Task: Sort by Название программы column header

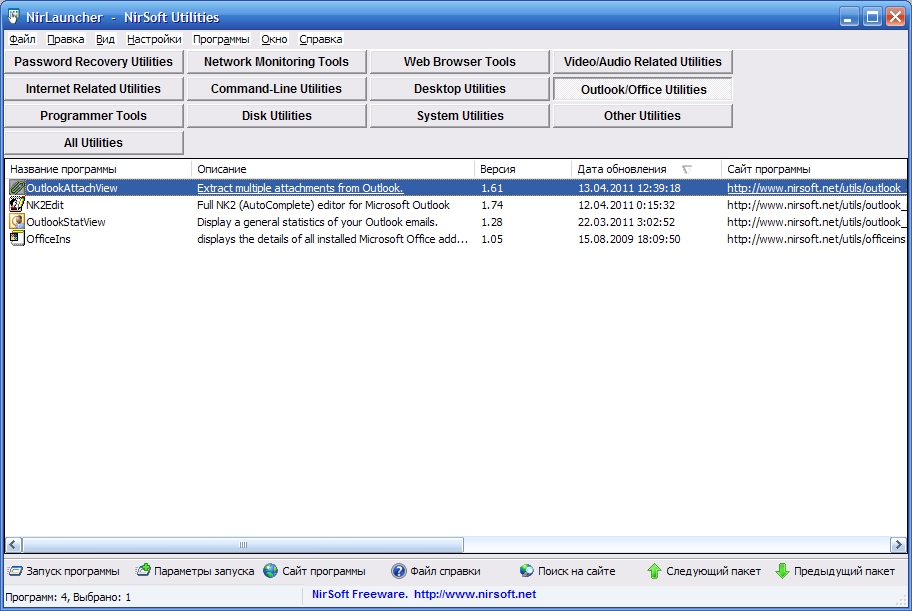Action: pos(98,169)
